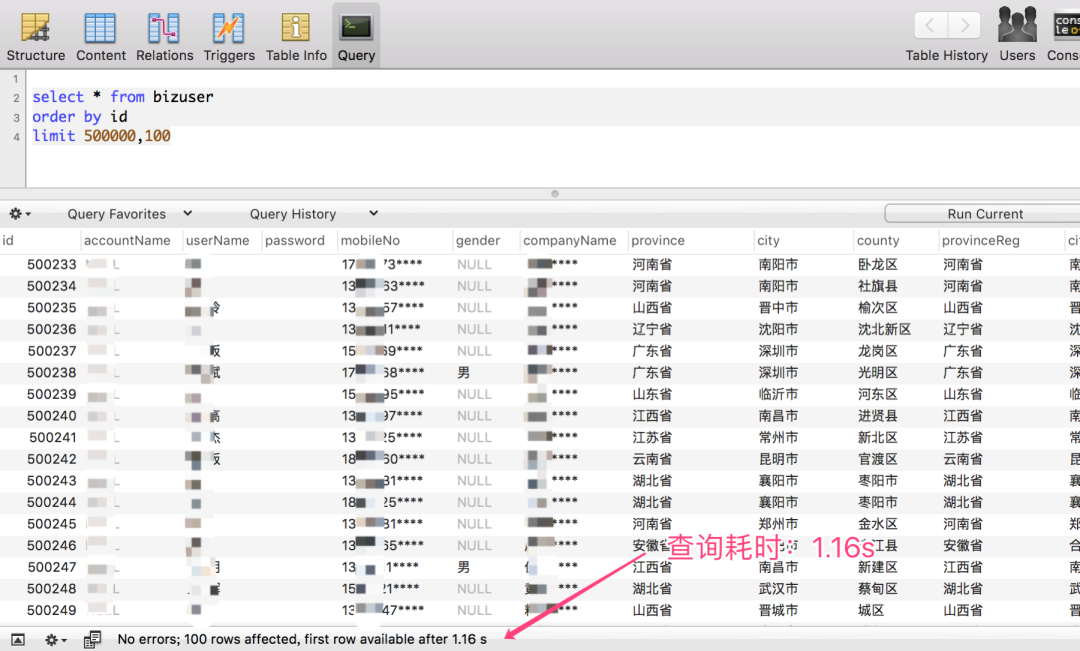1080x651 pixels.
Task: Open the Relations view
Action: tap(164, 28)
